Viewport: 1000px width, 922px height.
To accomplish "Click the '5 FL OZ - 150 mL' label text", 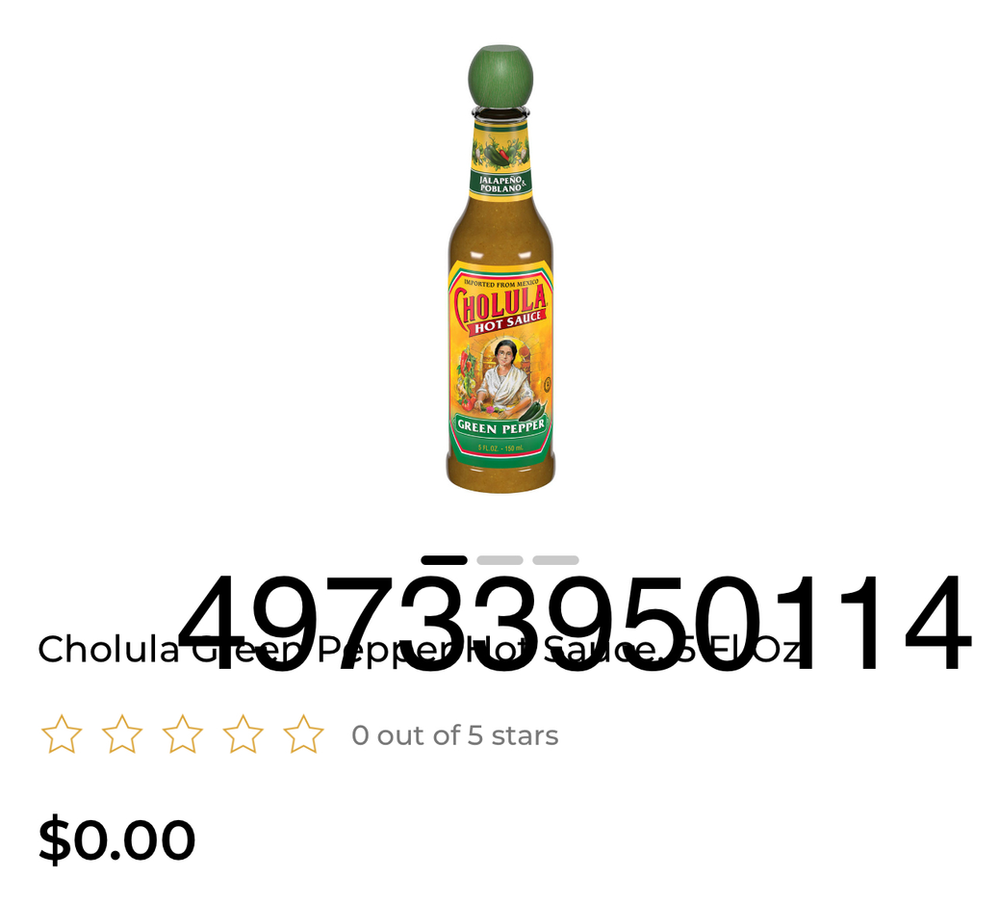I will coord(501,448).
